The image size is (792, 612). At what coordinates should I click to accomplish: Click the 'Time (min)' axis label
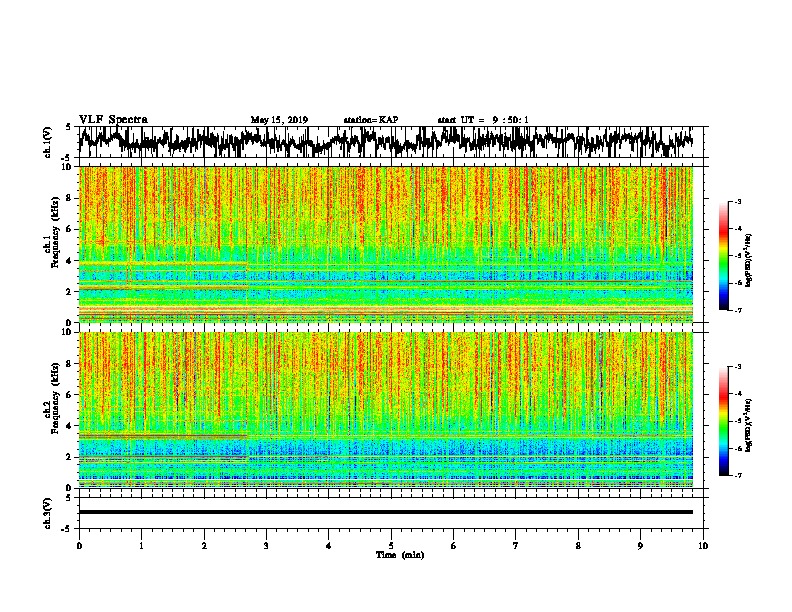400,555
